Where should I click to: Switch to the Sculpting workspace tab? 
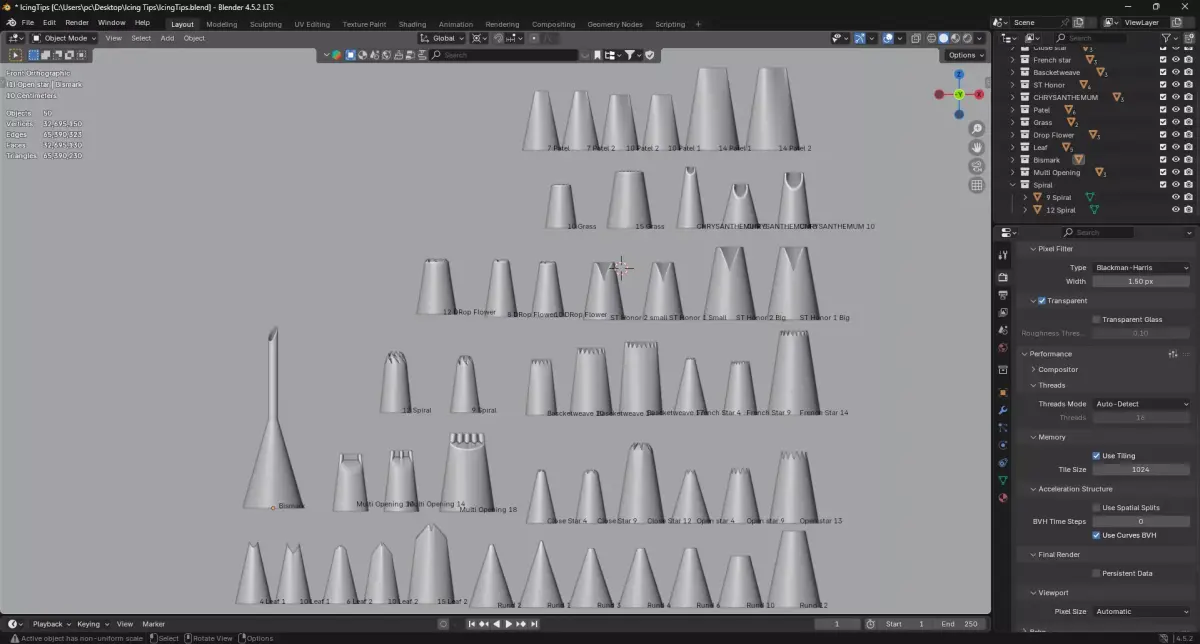(x=265, y=24)
